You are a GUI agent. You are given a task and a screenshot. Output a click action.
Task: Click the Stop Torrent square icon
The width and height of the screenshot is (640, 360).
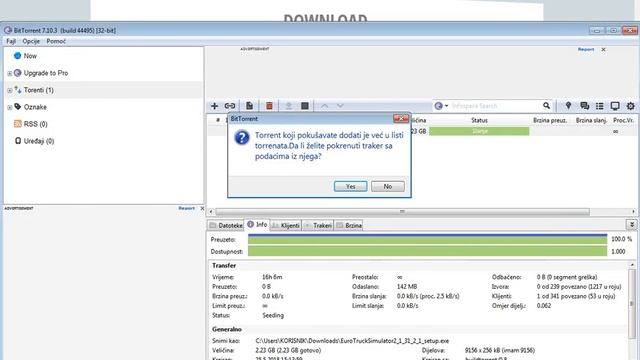pos(304,106)
